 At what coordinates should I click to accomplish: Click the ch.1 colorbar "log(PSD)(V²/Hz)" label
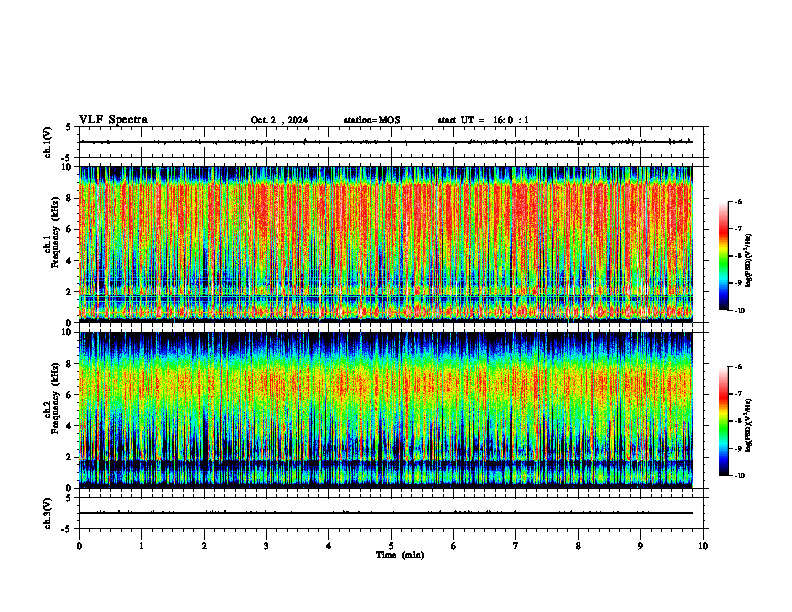pyautogui.click(x=749, y=260)
